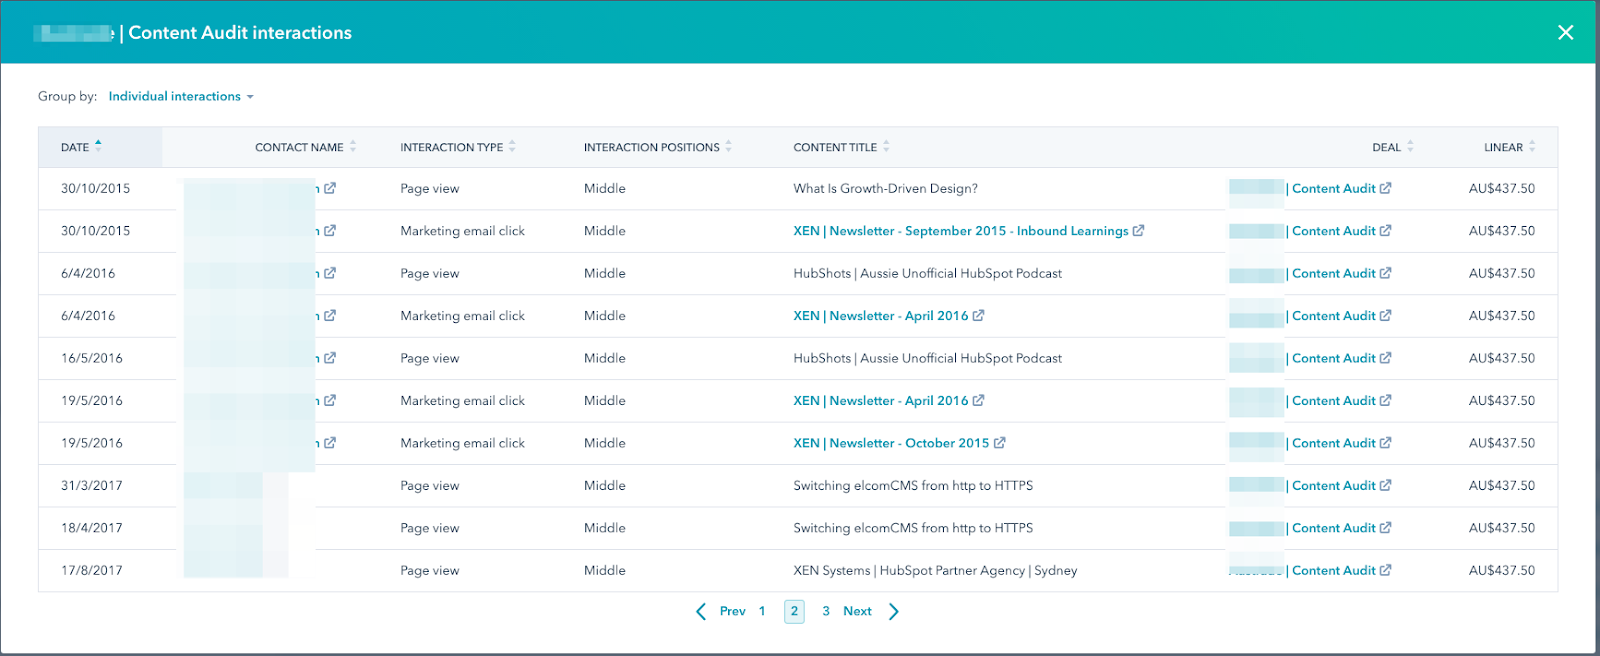Go to page 3 of results

click(x=826, y=611)
